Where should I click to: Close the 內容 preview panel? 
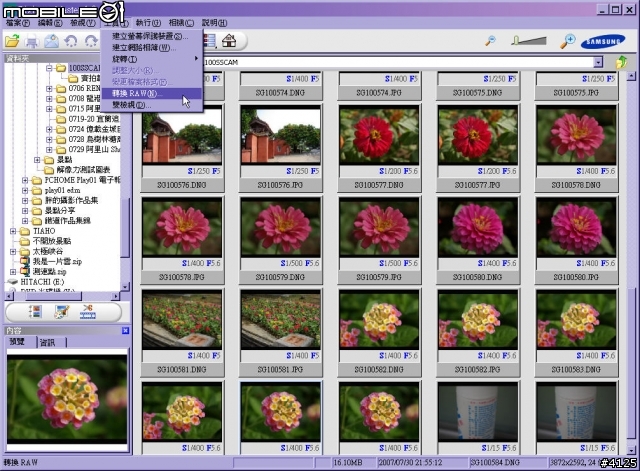point(125,331)
